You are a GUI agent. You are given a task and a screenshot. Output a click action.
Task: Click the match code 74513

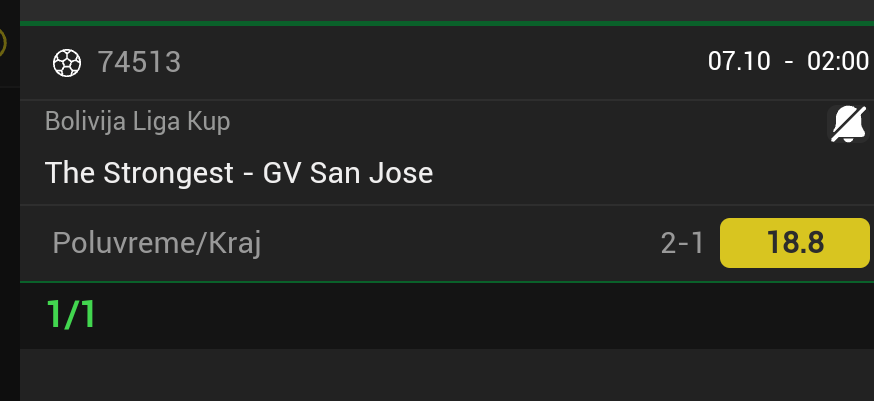click(139, 63)
